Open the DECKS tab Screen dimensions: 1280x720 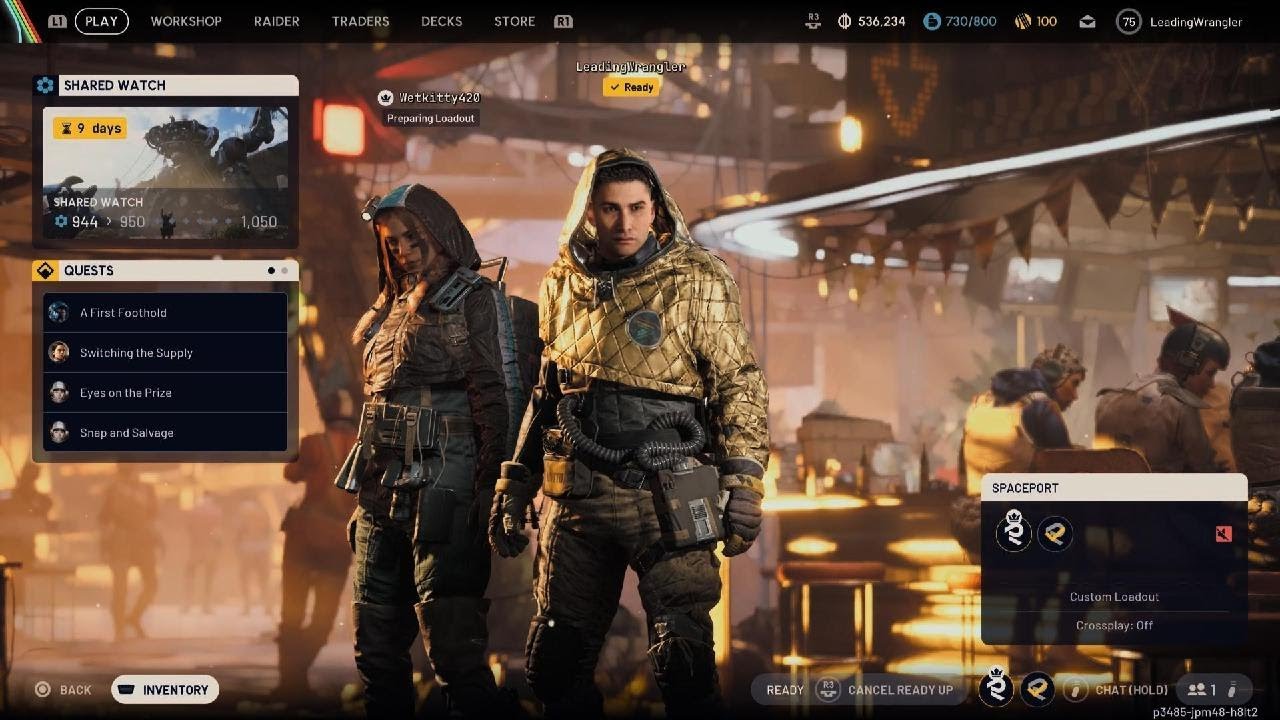point(442,21)
